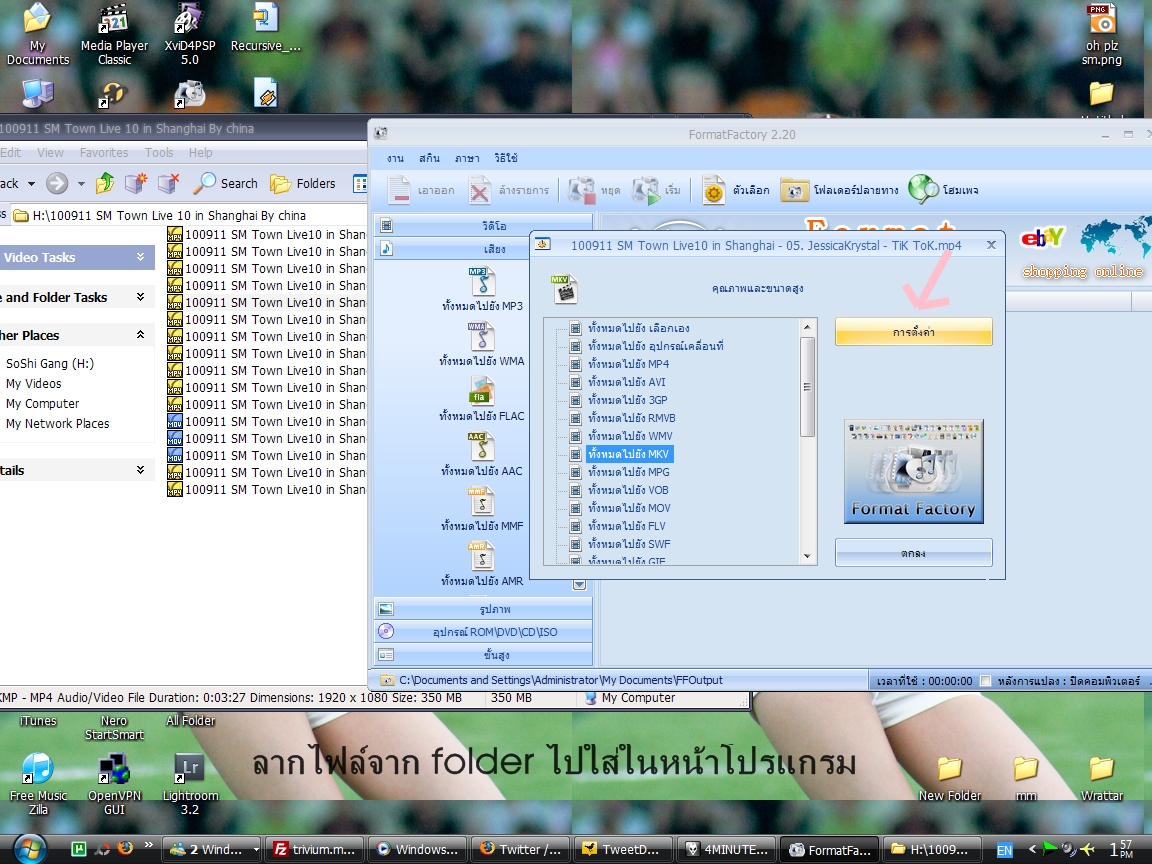Screen dimensions: 1152x864
Task: Open My Videos link in Other Places
Action: pyautogui.click(x=34, y=384)
